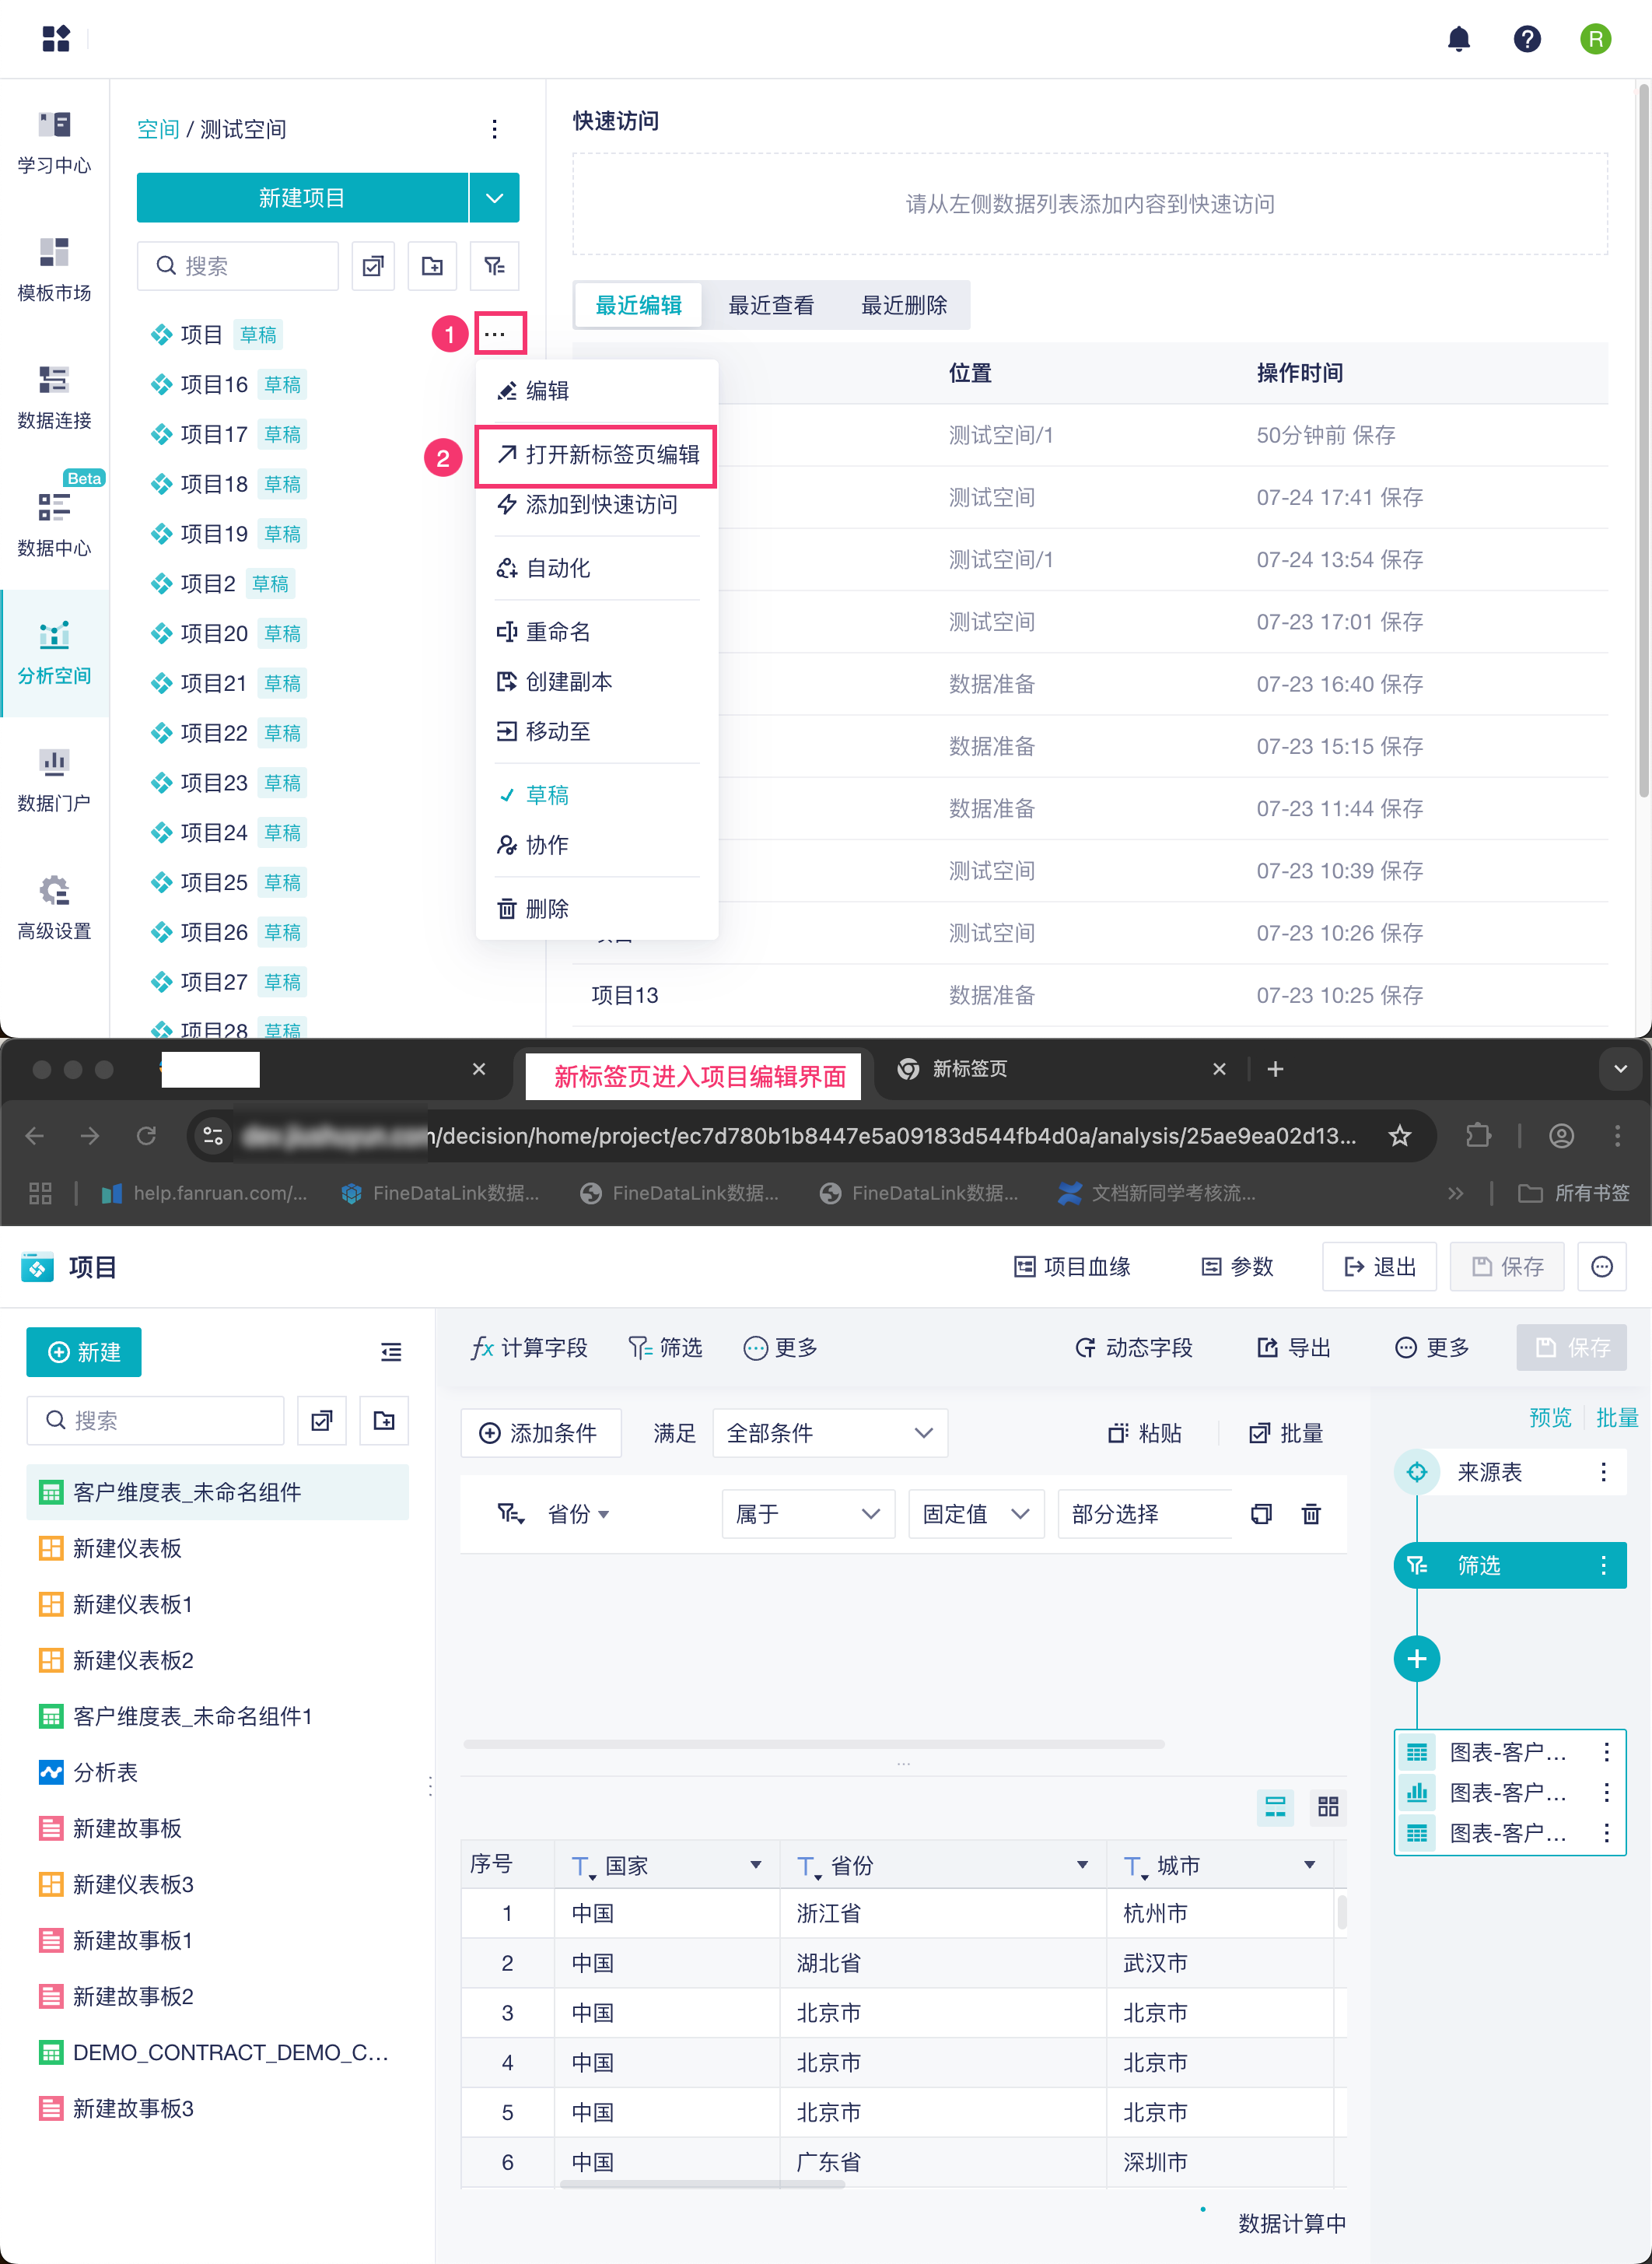Open the 属于 operator dropdown
The width and height of the screenshot is (1652, 2264).
click(x=807, y=1514)
